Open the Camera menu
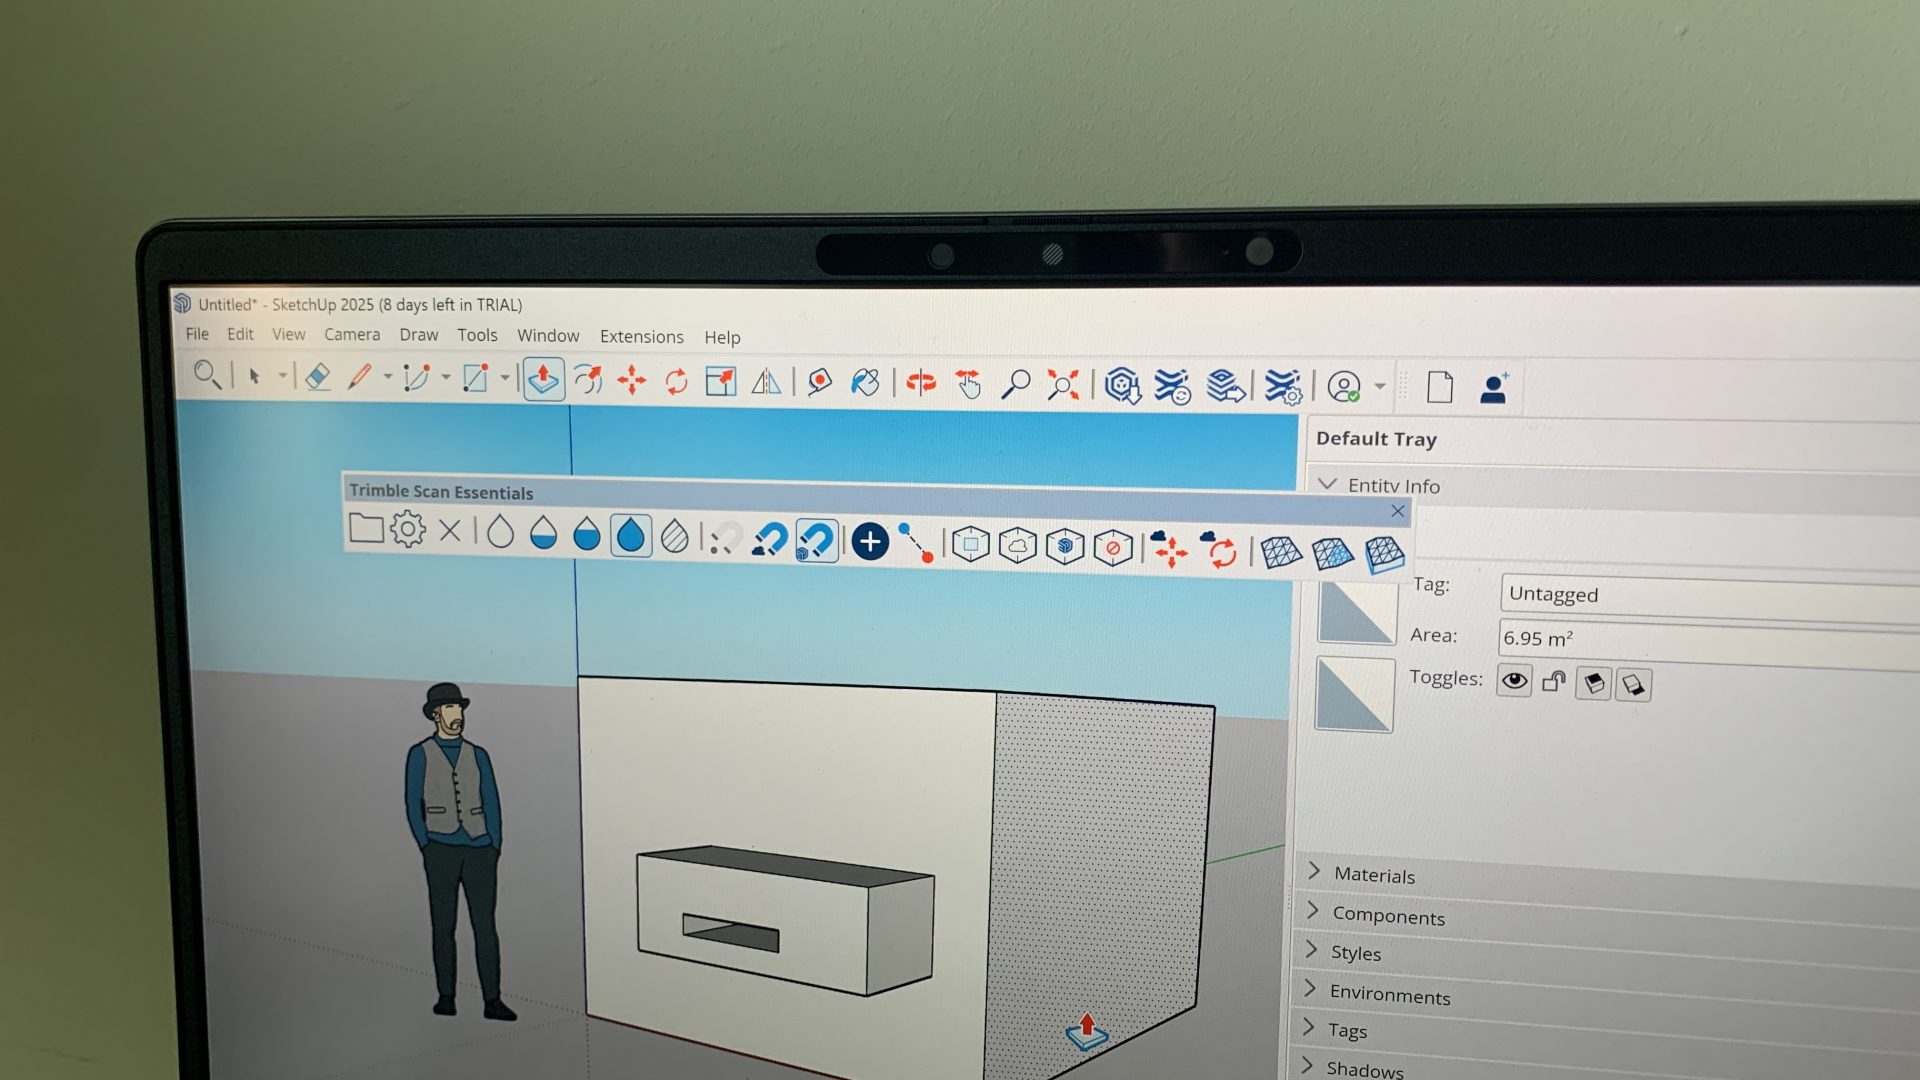This screenshot has height=1080, width=1920. [x=351, y=335]
